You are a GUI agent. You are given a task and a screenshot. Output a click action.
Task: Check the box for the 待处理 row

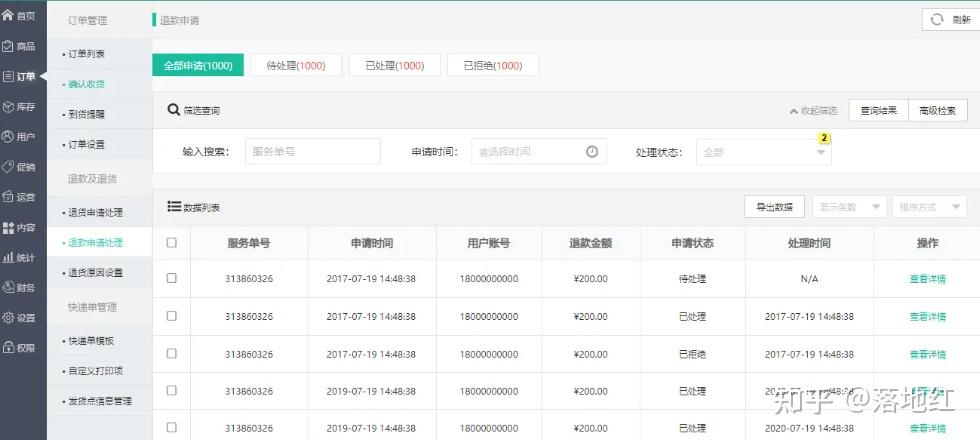[171, 278]
